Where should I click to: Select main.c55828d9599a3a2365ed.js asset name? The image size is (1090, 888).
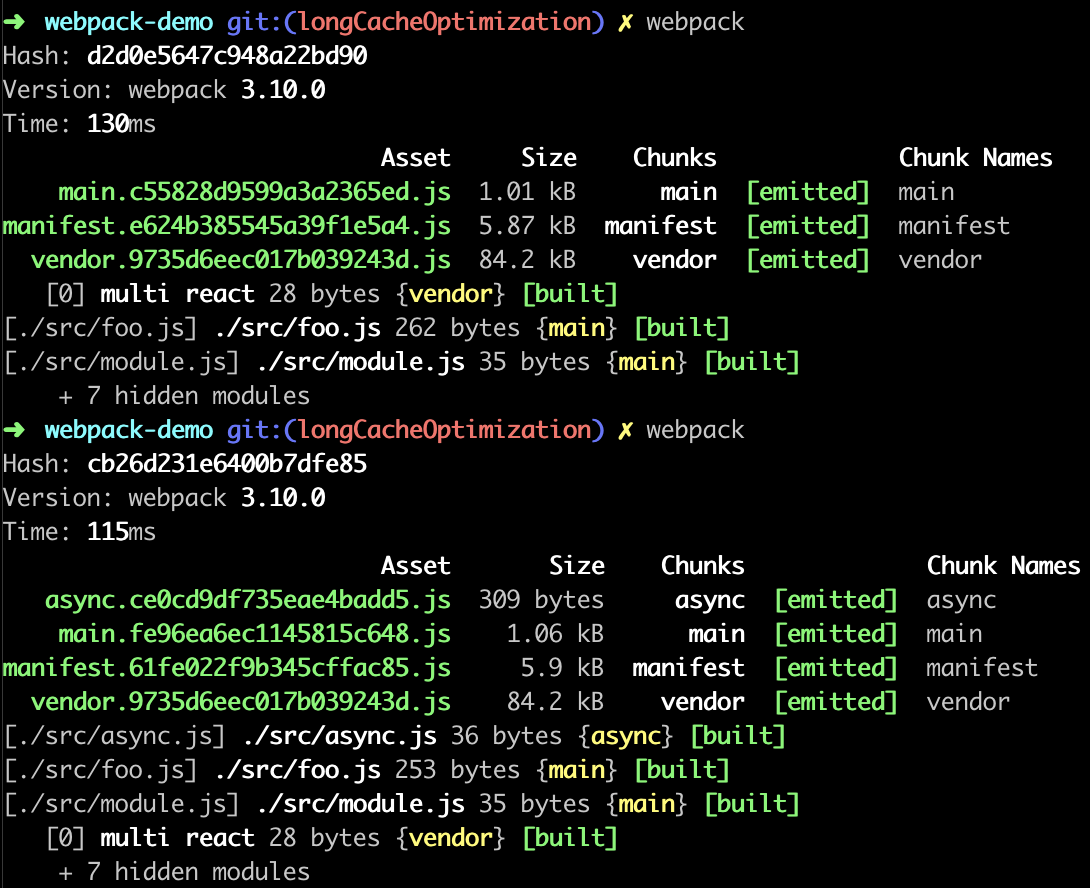point(254,192)
